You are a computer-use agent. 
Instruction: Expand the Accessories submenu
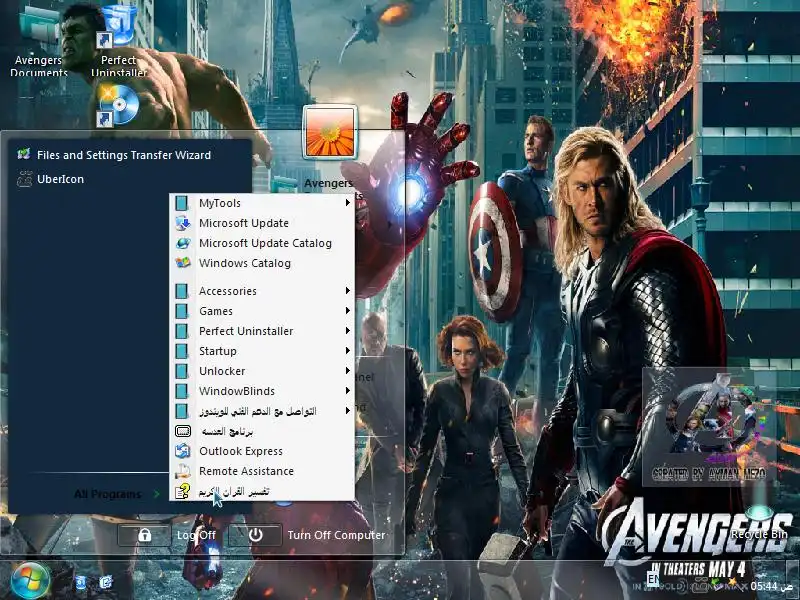(x=262, y=291)
